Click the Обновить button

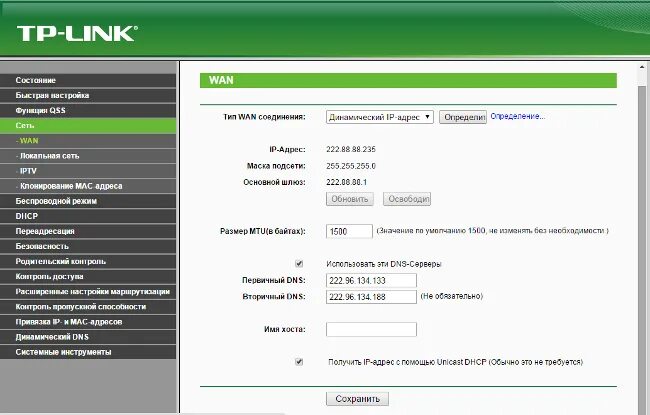point(350,199)
